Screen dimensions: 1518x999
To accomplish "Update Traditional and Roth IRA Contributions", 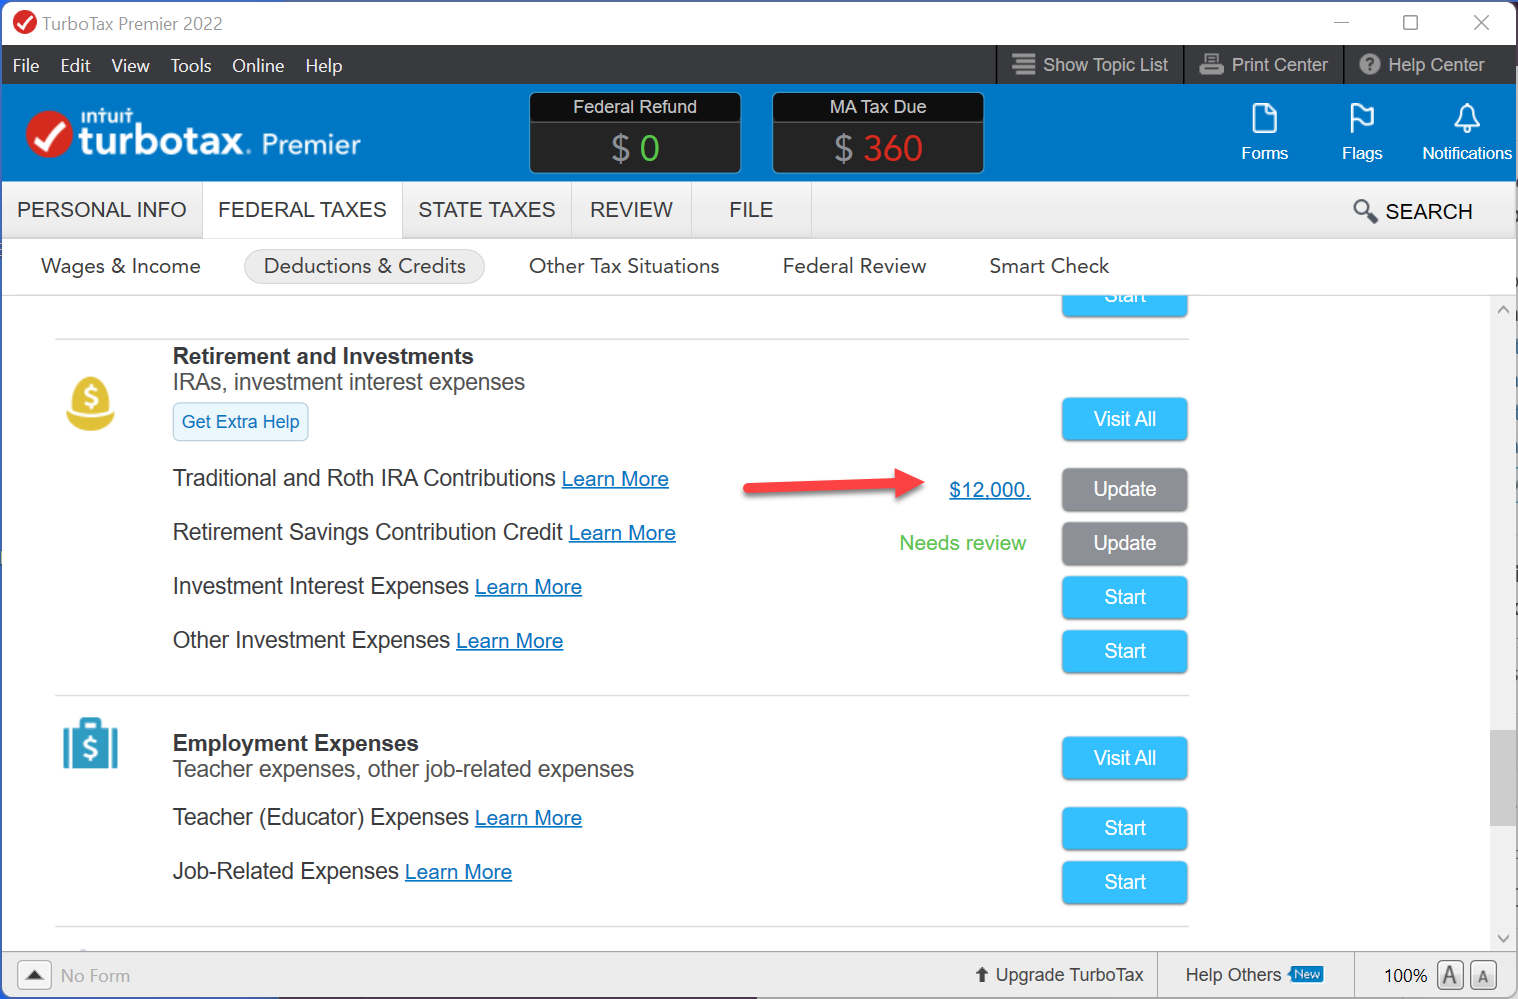I will (x=1125, y=489).
